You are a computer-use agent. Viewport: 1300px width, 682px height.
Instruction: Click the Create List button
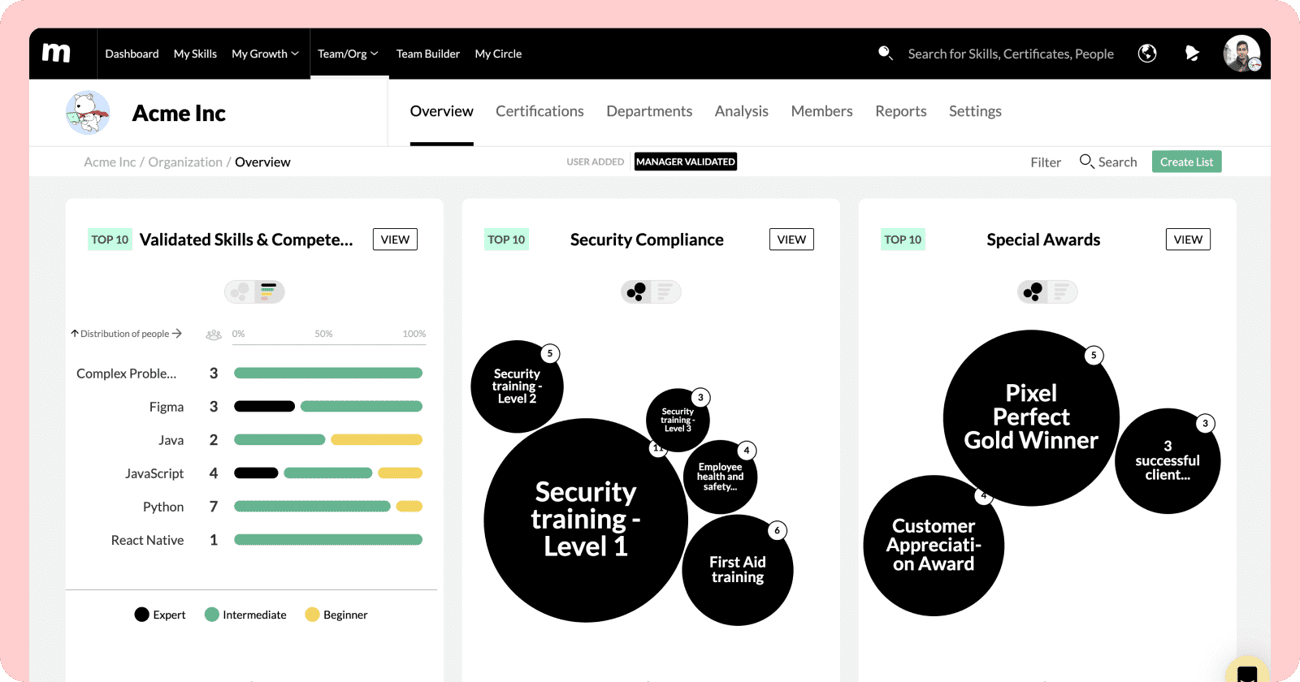point(1186,161)
